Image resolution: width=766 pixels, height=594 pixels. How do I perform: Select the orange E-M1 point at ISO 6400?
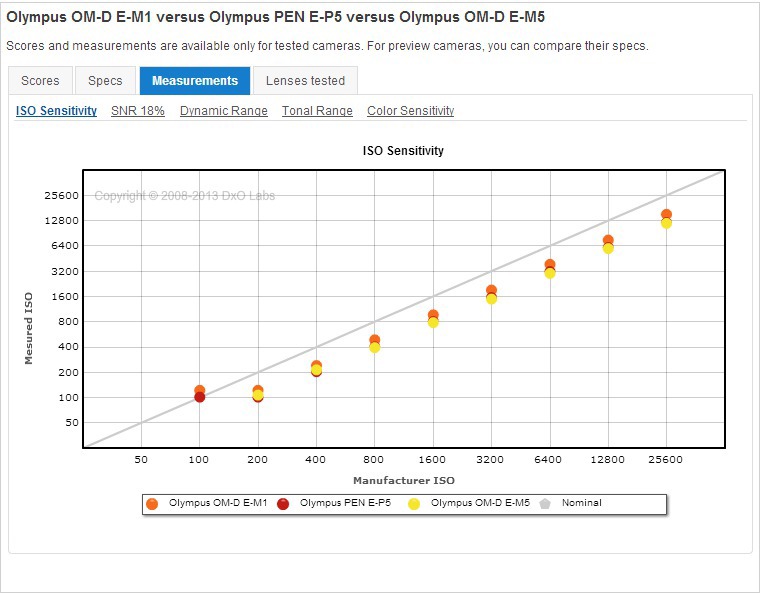coord(550,264)
